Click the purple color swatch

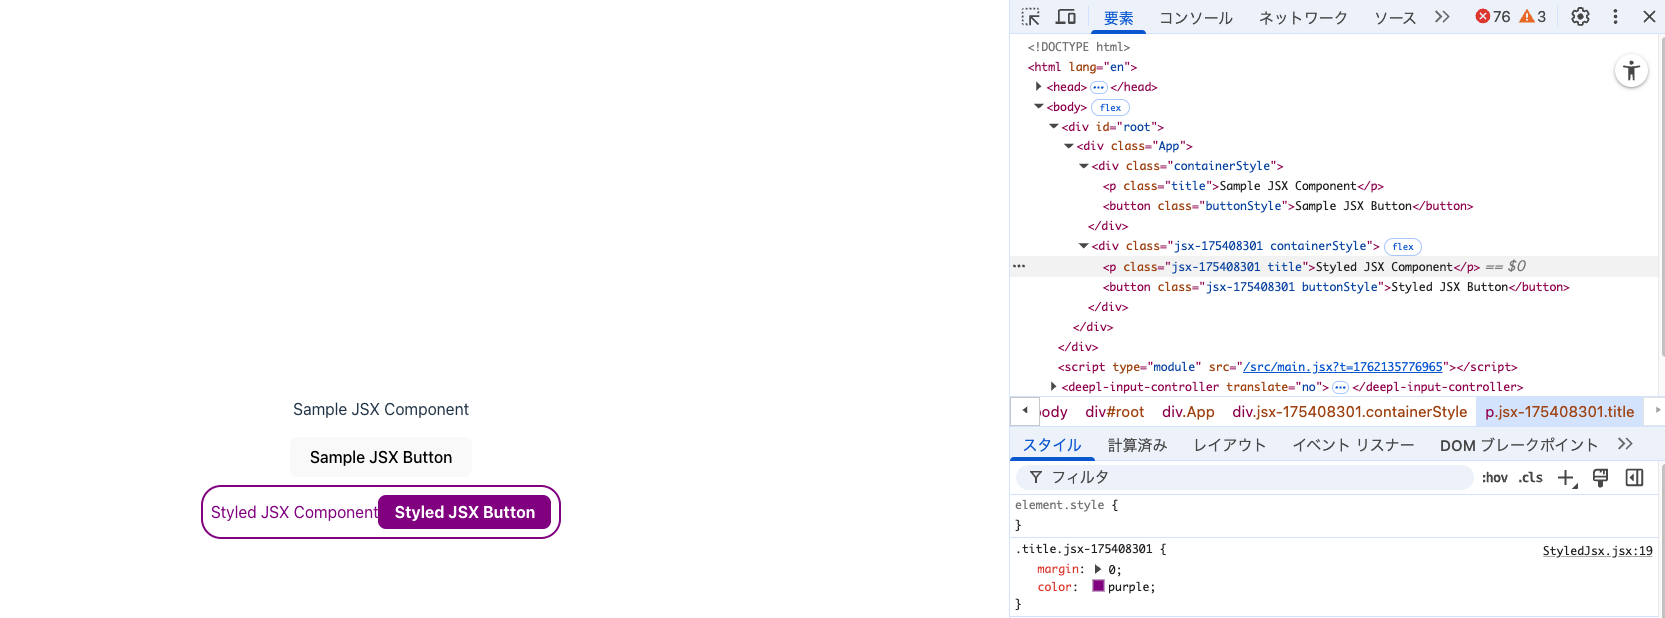coord(1098,586)
